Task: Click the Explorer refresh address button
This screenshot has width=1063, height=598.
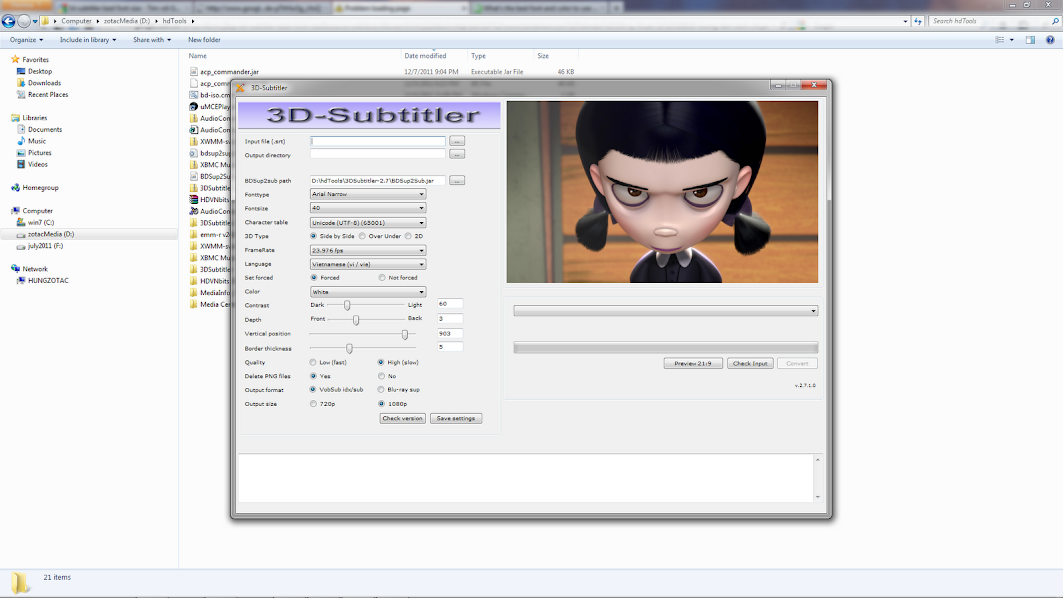Action: 918,21
